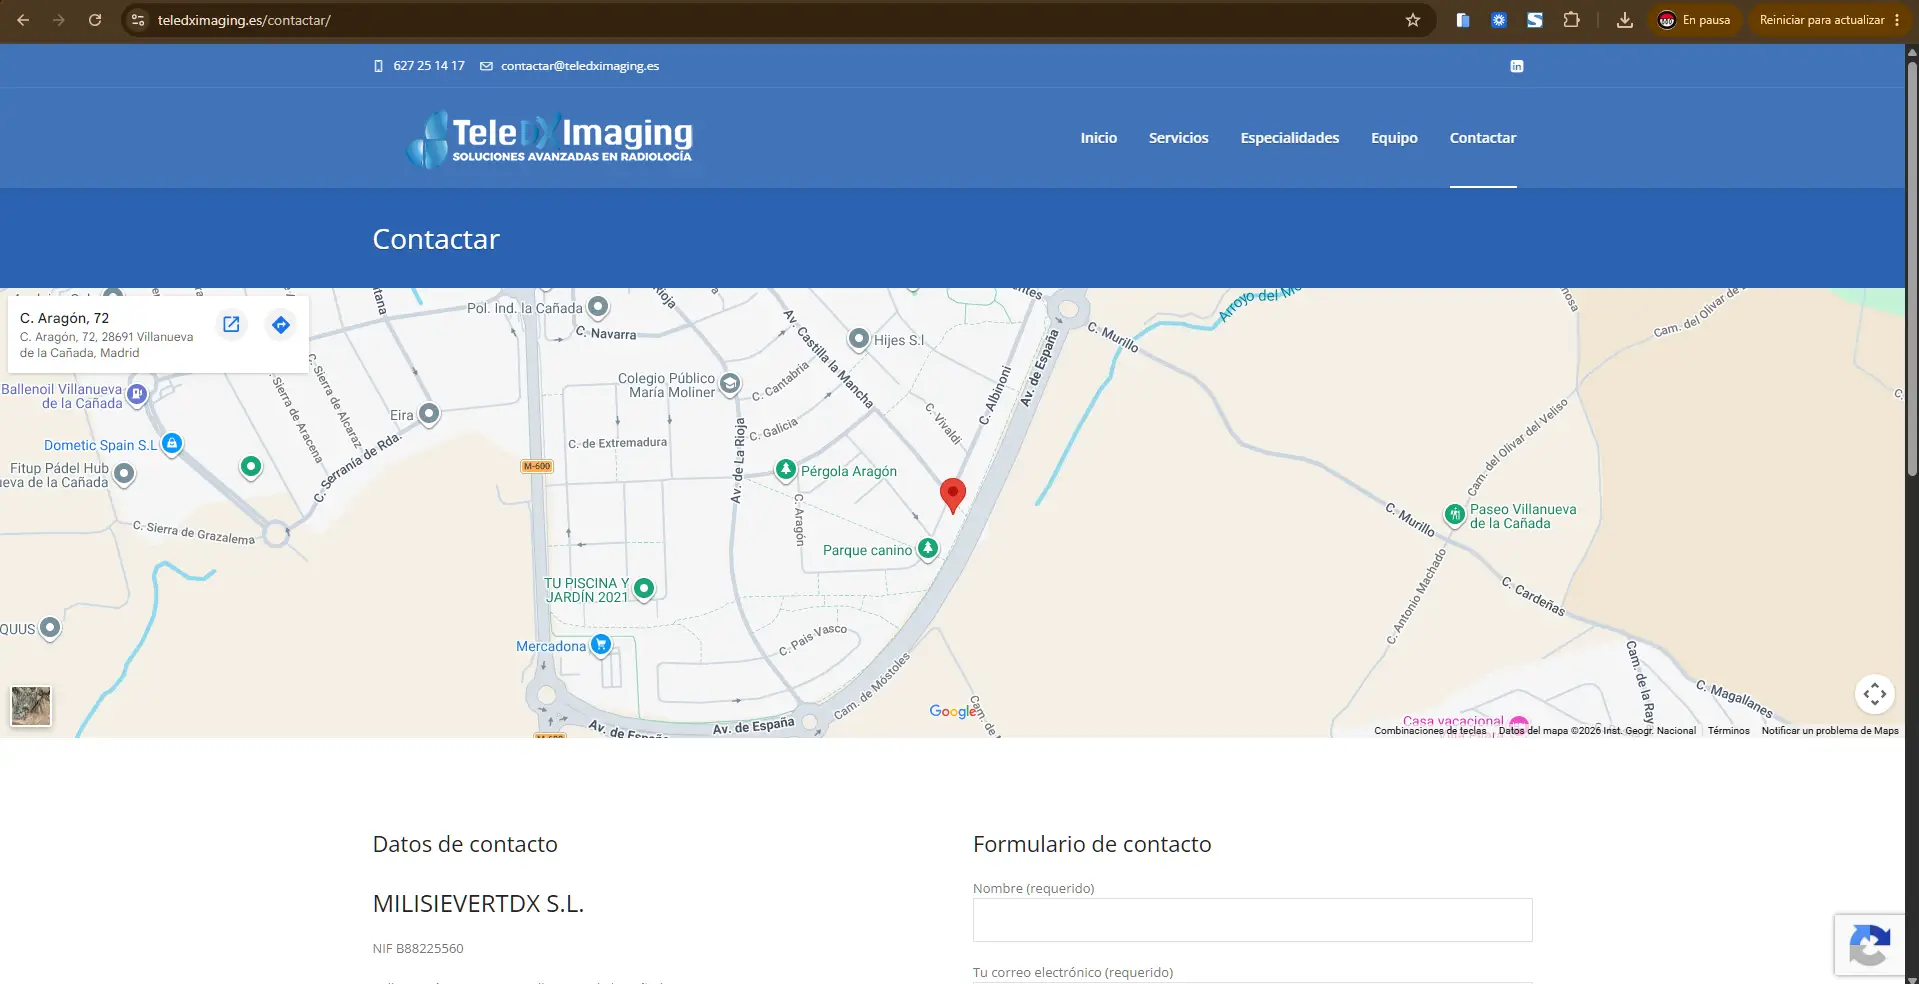Open the browser downloads icon
Viewport: 1919px width, 984px height.
[1625, 20]
